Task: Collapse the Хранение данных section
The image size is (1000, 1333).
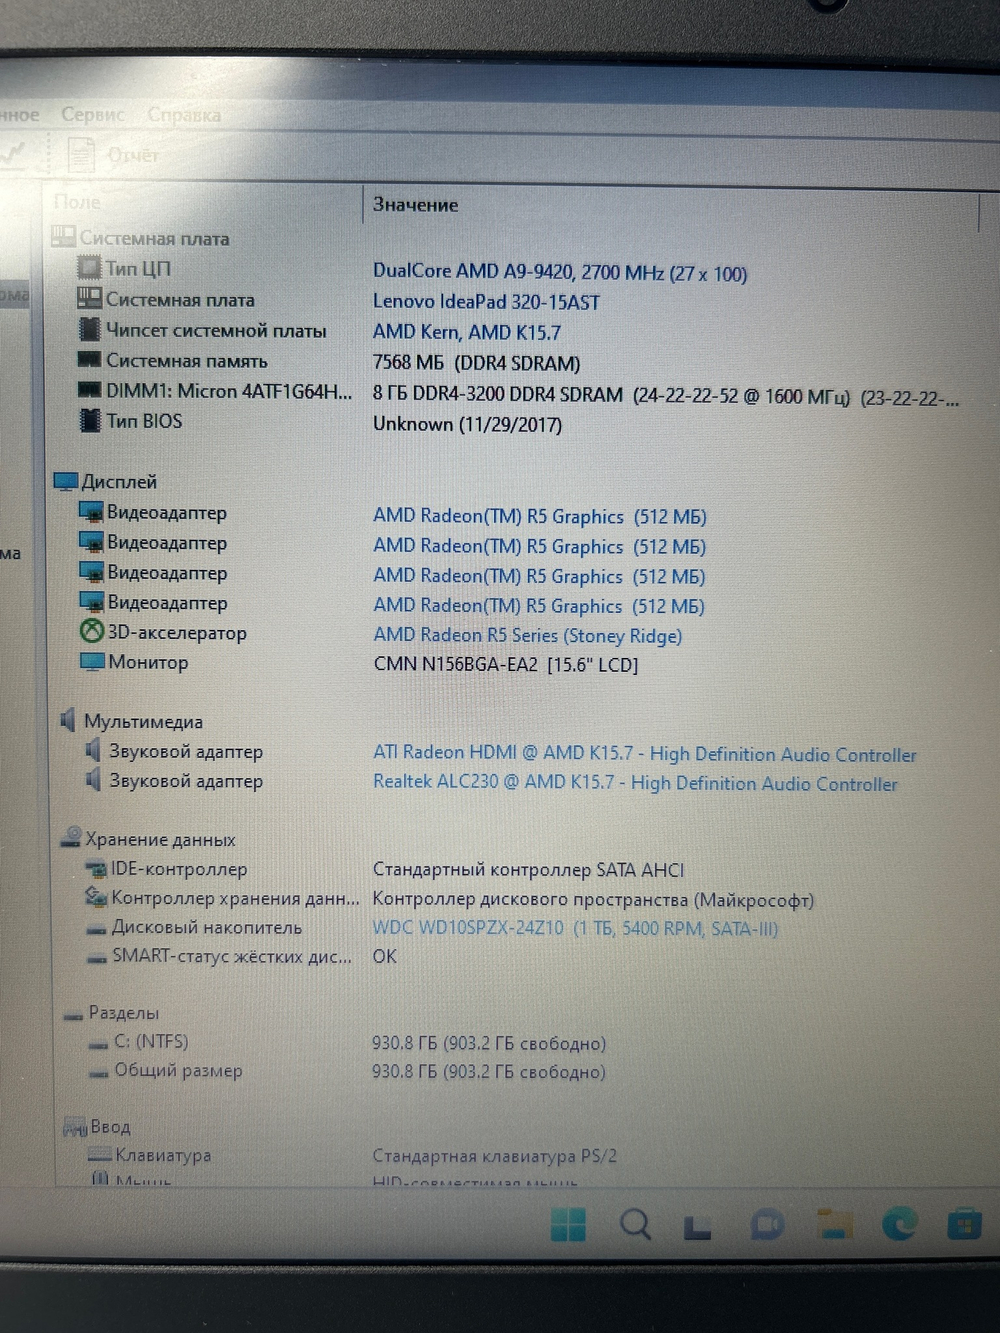Action: [72, 838]
